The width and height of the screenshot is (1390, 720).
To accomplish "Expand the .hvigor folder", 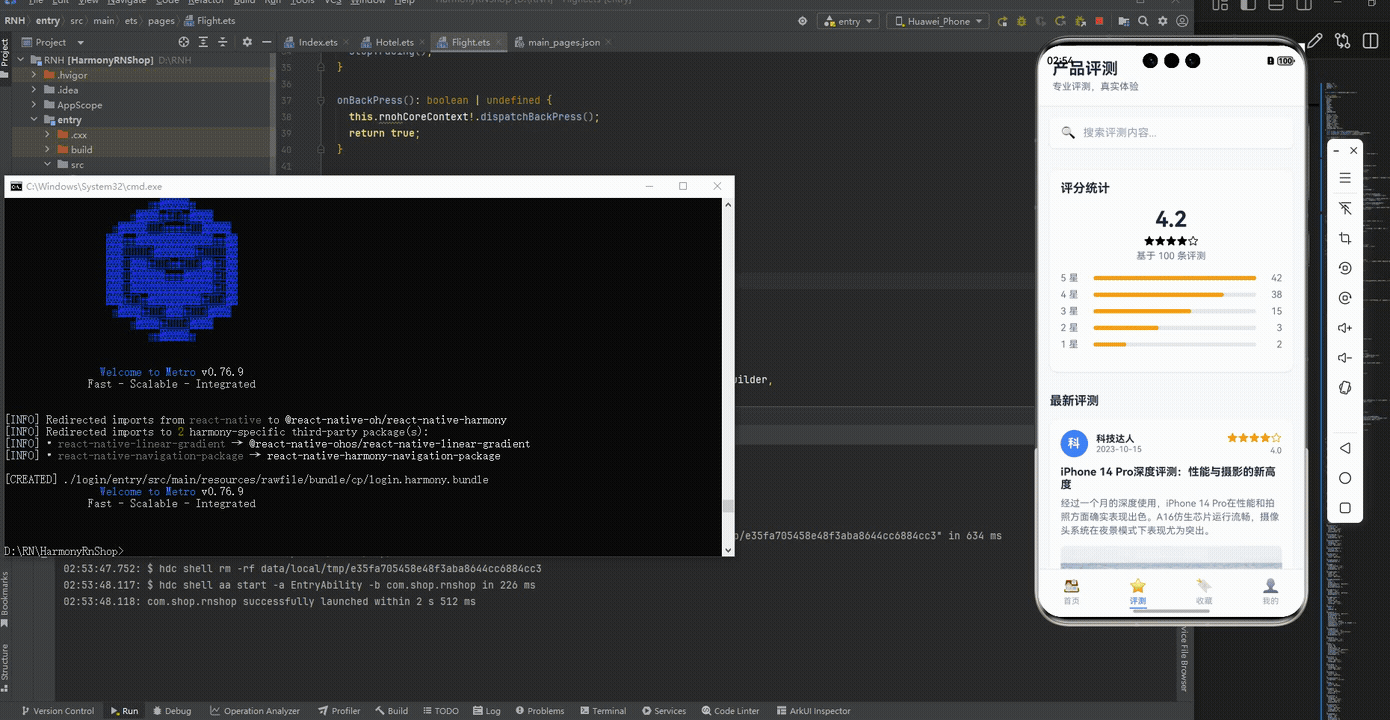I will 34,75.
